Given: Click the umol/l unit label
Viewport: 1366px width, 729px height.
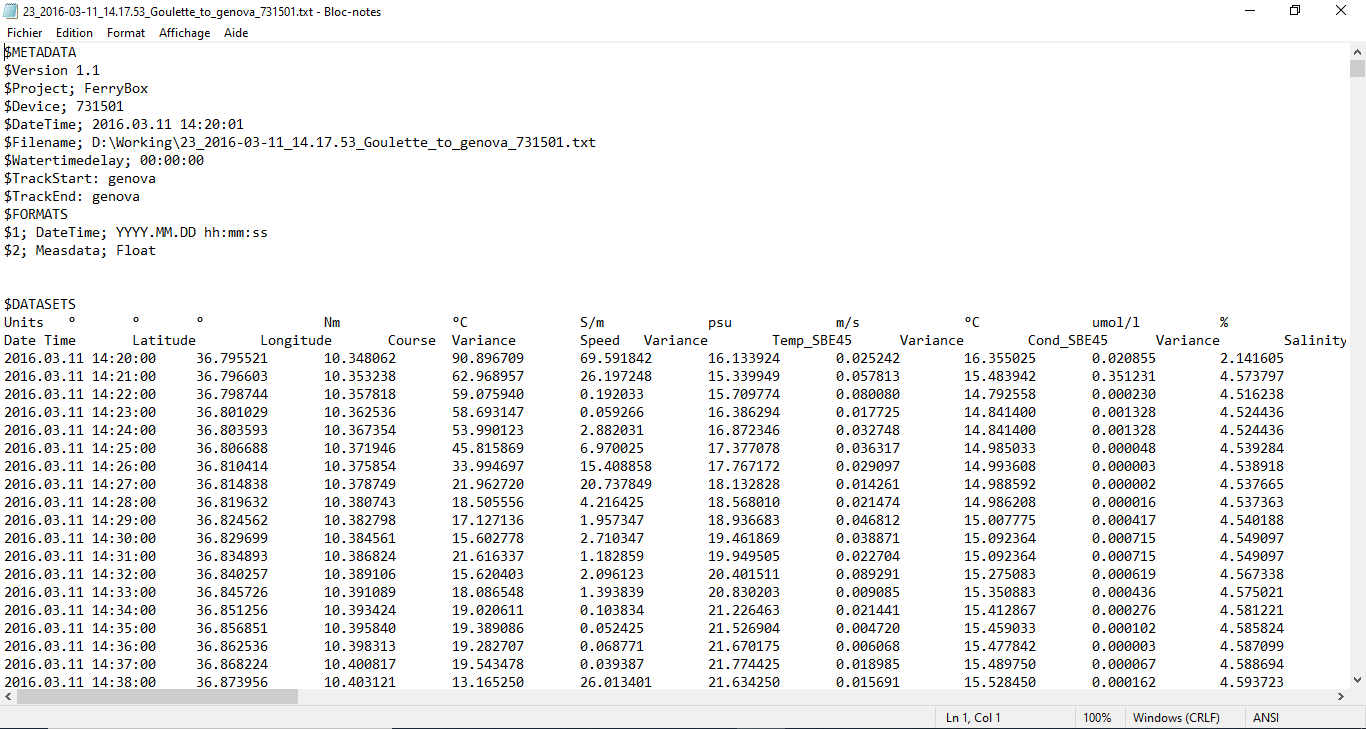Looking at the screenshot, I should (x=1116, y=322).
